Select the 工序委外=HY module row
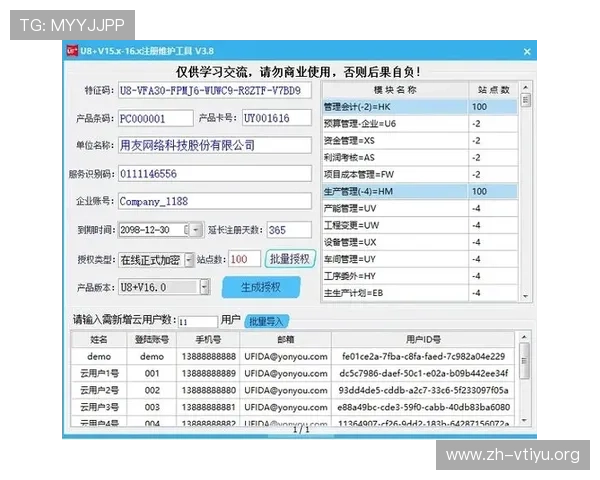 coord(420,276)
